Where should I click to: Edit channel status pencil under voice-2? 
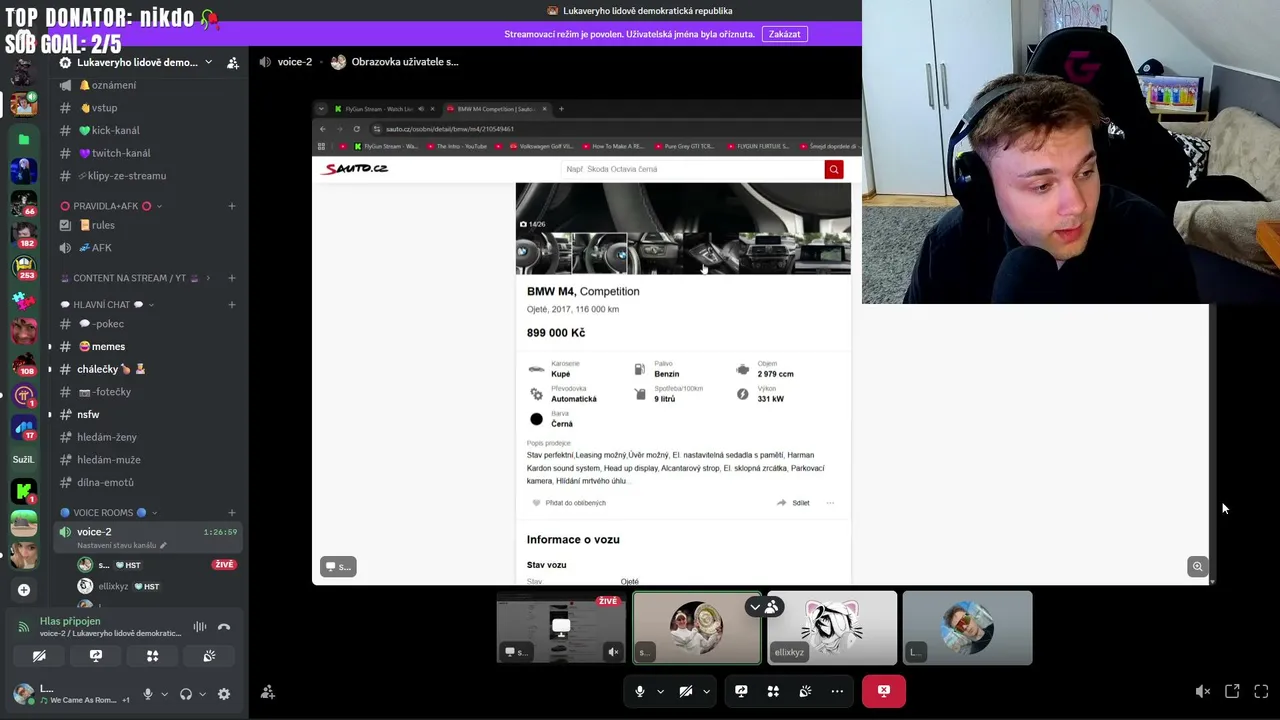click(163, 545)
